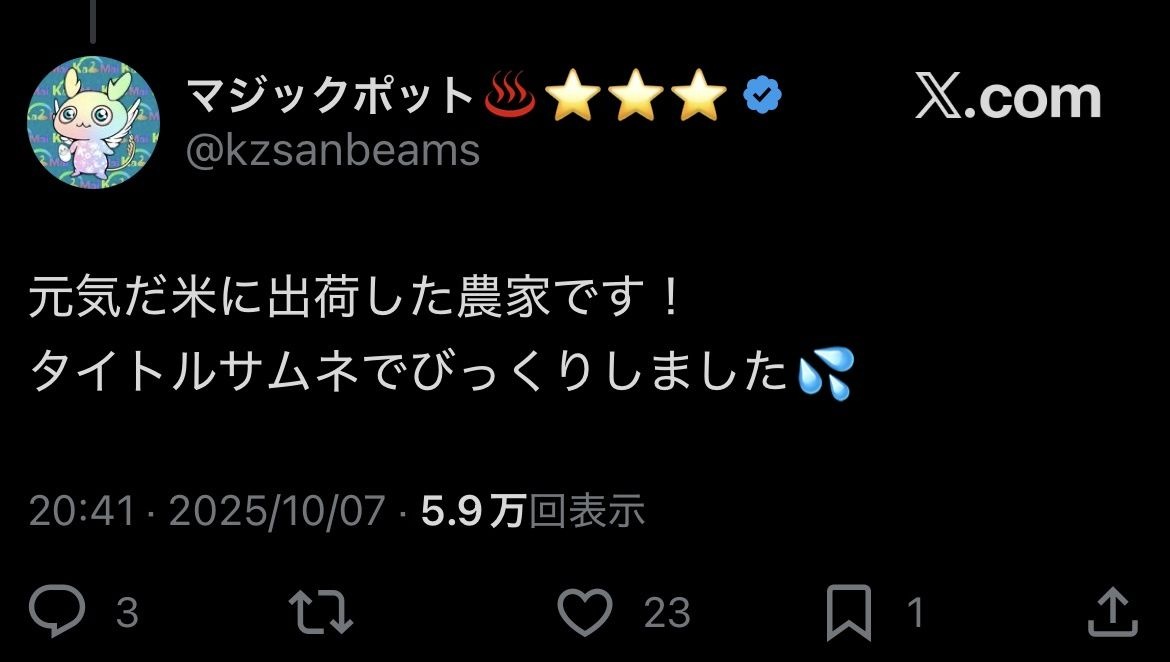Click second tweet line タイトルサムネでびっくり
The width and height of the screenshot is (1170, 662).
(x=409, y=372)
